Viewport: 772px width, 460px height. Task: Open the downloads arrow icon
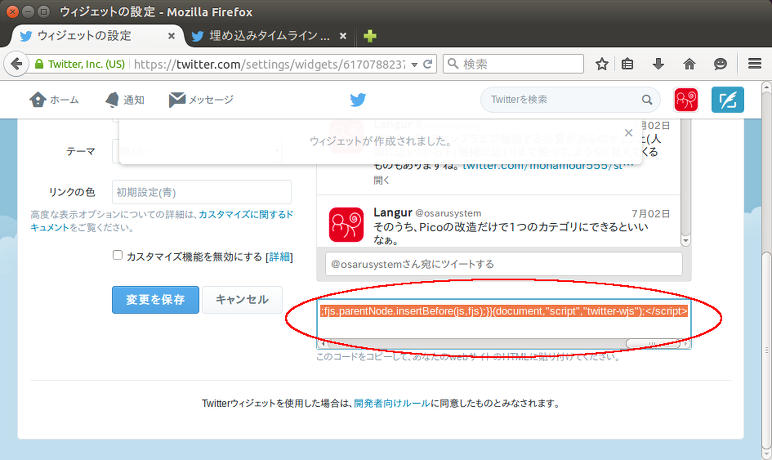(x=658, y=64)
